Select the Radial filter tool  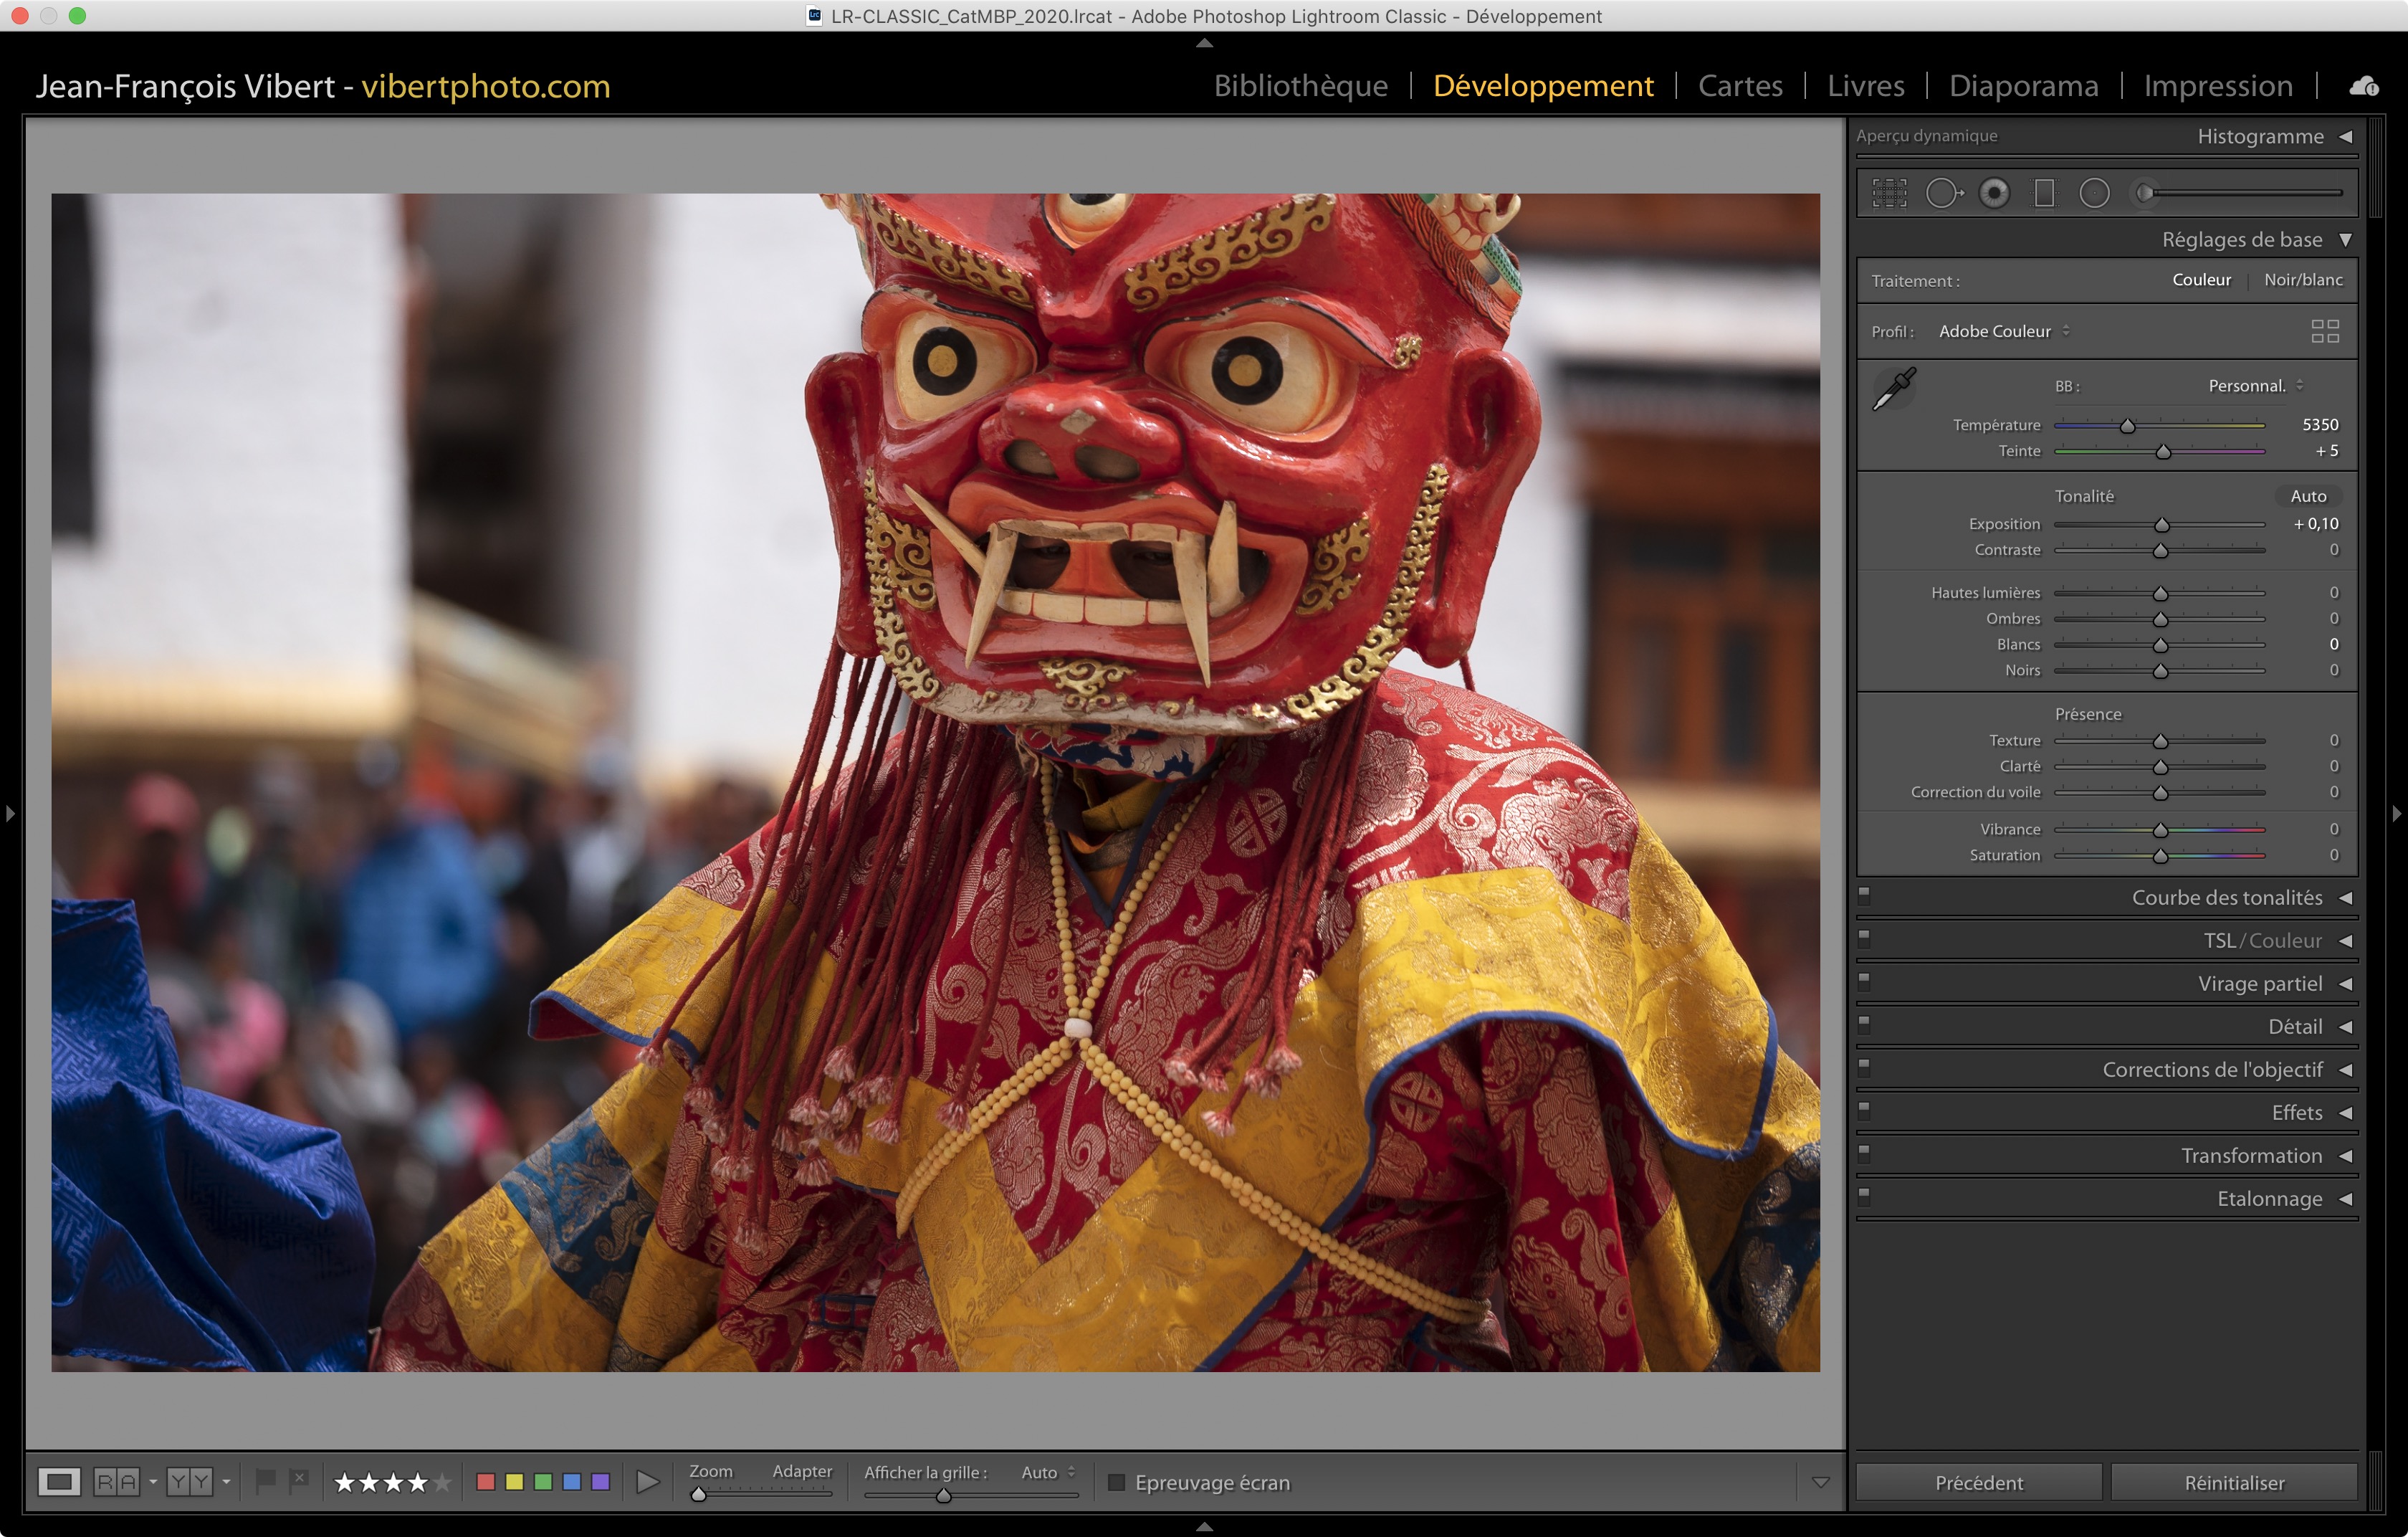point(2094,193)
